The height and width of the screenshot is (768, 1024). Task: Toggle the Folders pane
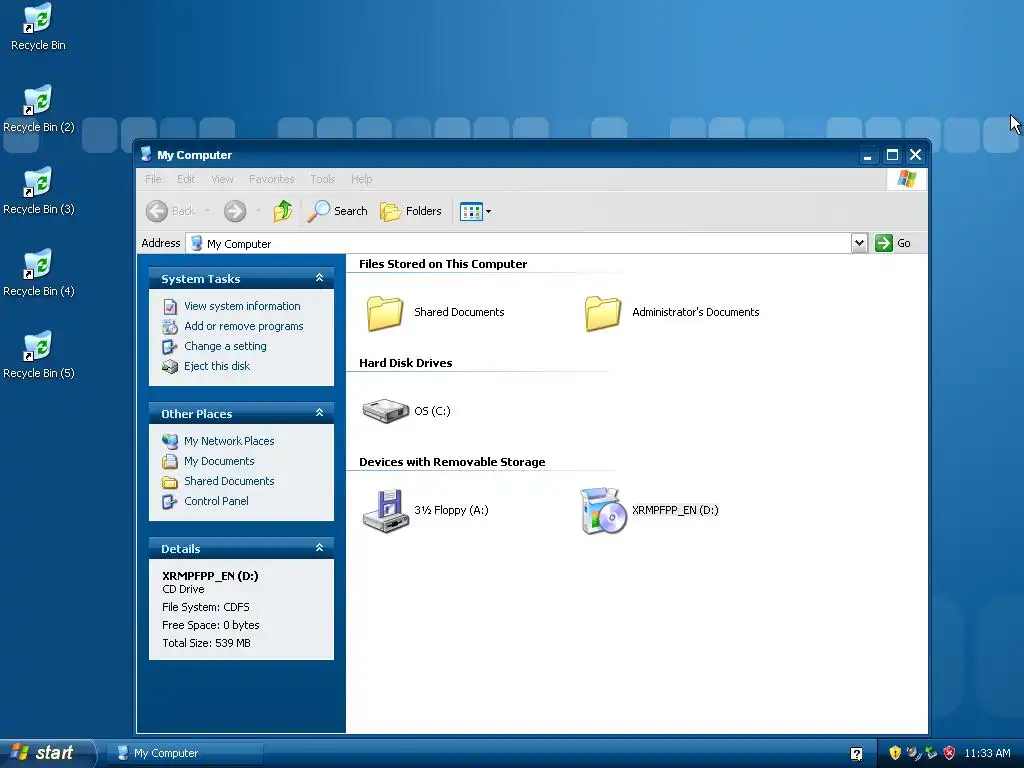[x=411, y=211]
